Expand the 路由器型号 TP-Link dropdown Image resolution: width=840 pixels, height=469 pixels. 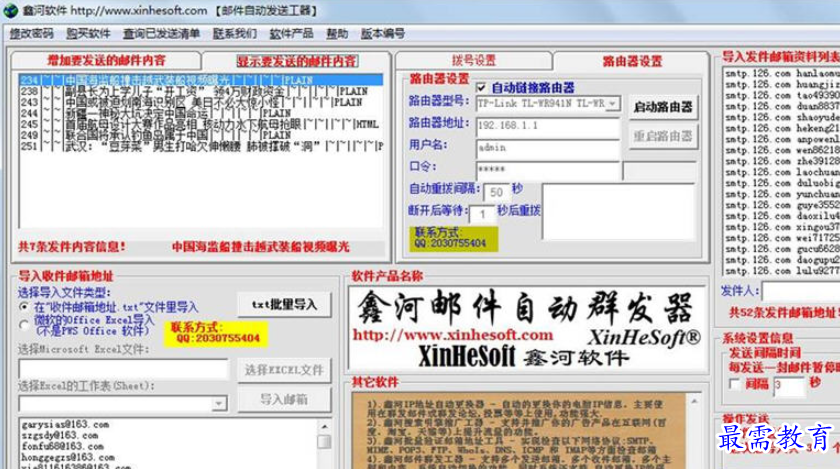point(613,103)
